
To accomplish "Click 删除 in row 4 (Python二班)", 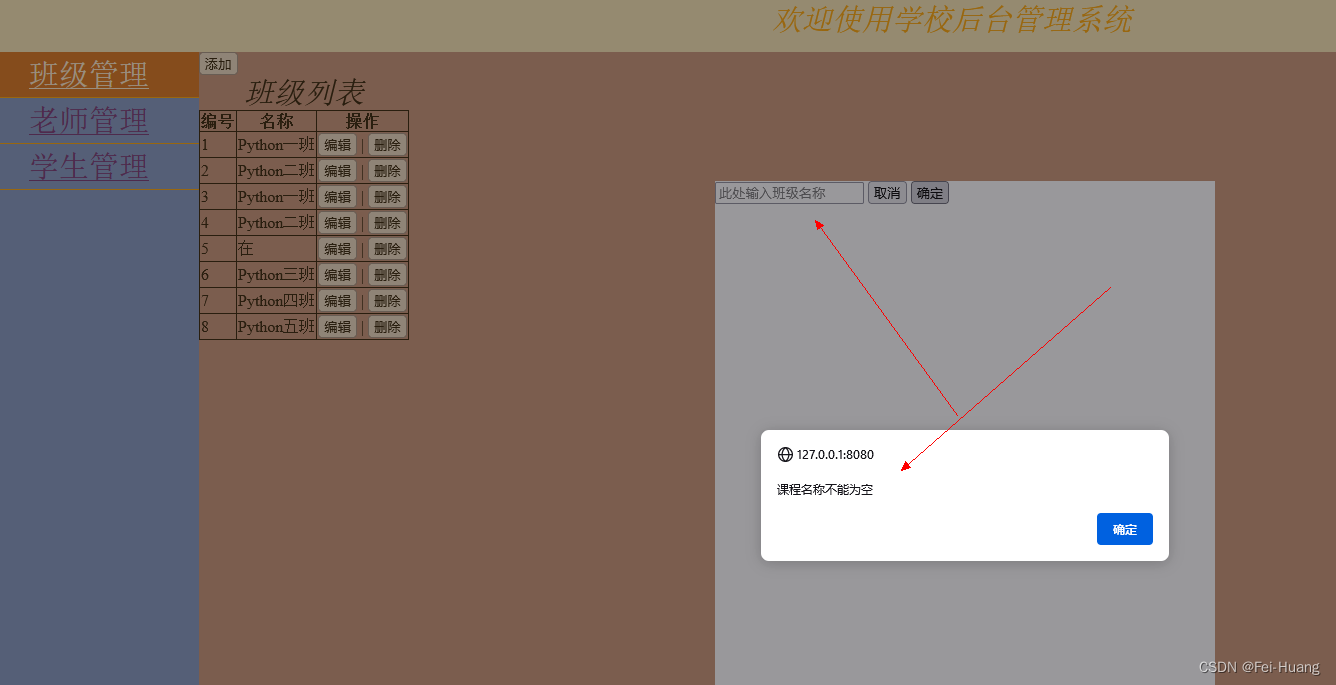I will pos(387,223).
